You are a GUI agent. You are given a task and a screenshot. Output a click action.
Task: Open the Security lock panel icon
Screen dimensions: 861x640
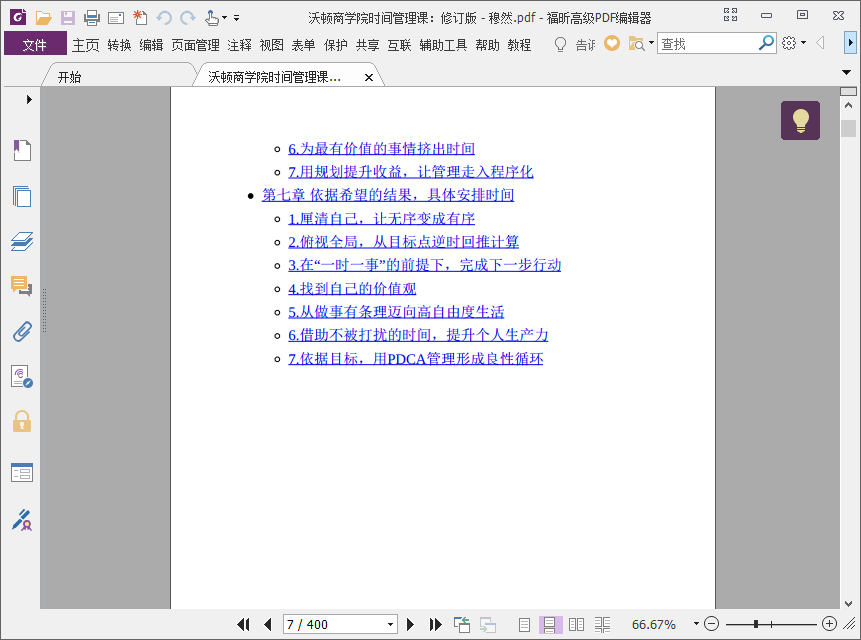click(x=22, y=422)
